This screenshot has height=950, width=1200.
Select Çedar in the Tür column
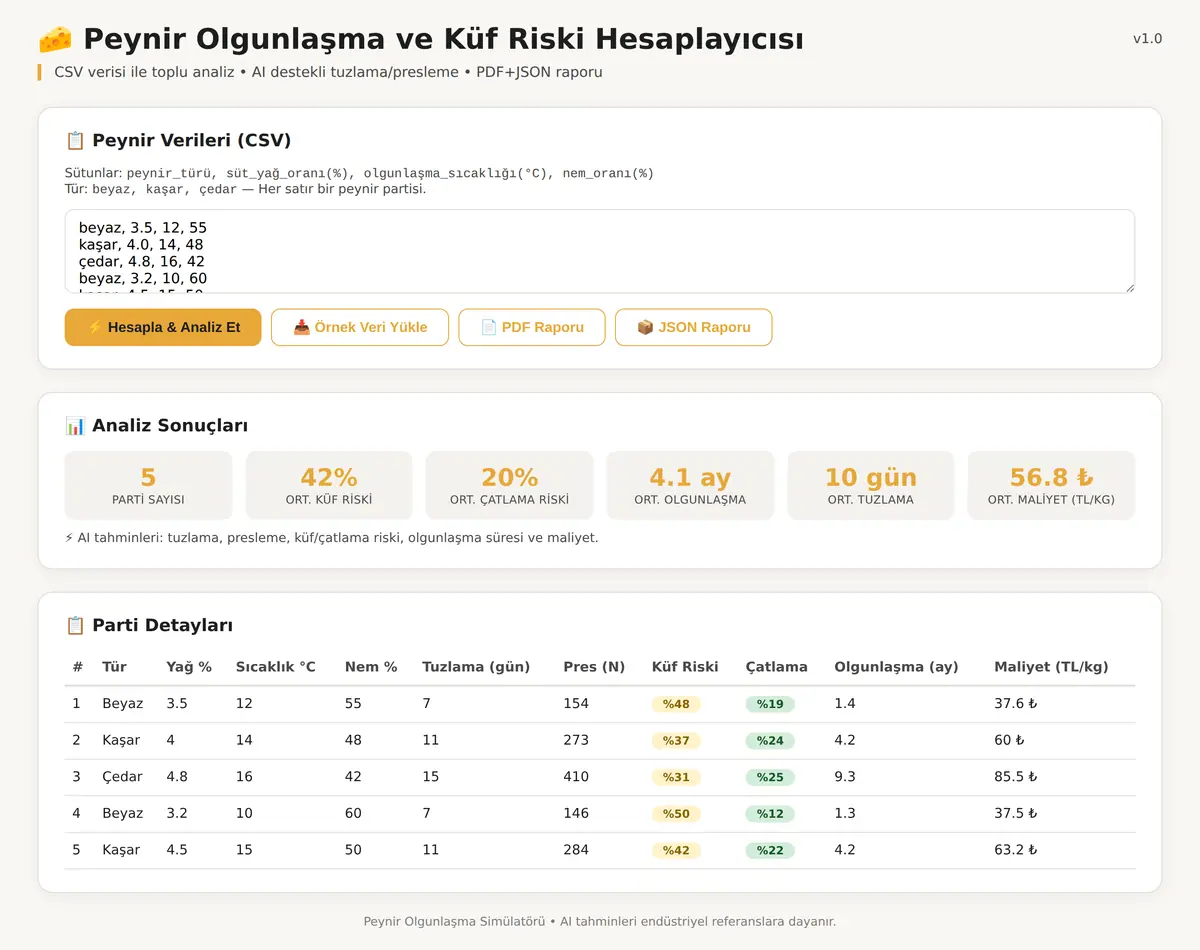(x=122, y=777)
